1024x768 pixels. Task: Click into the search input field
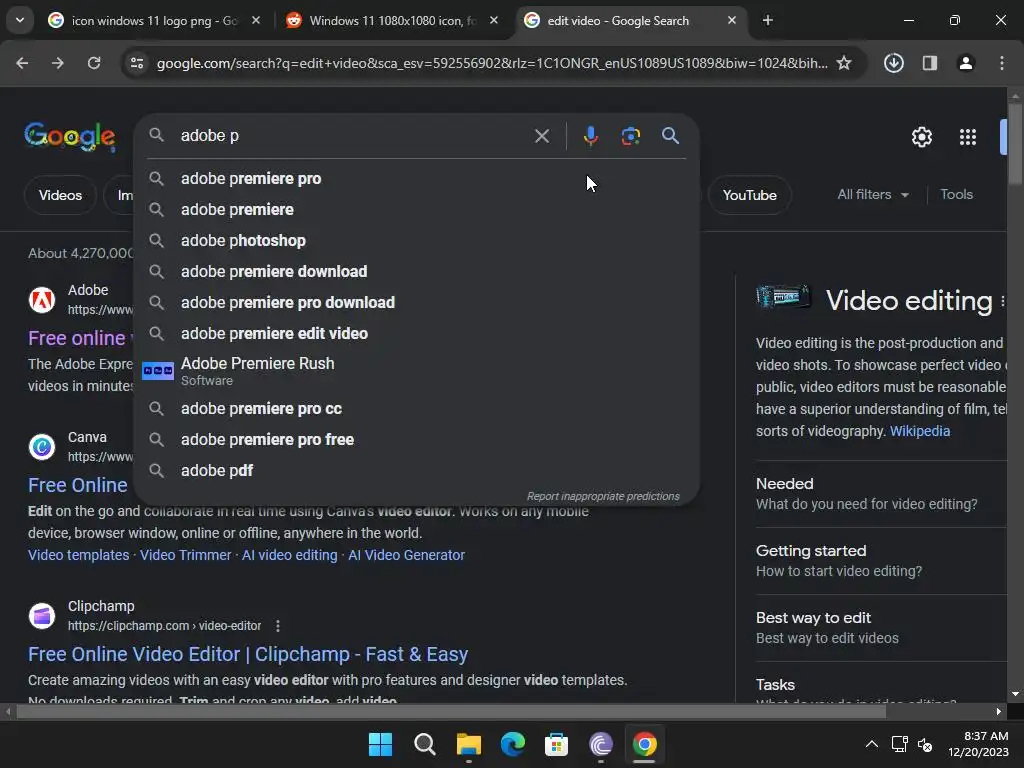353,136
